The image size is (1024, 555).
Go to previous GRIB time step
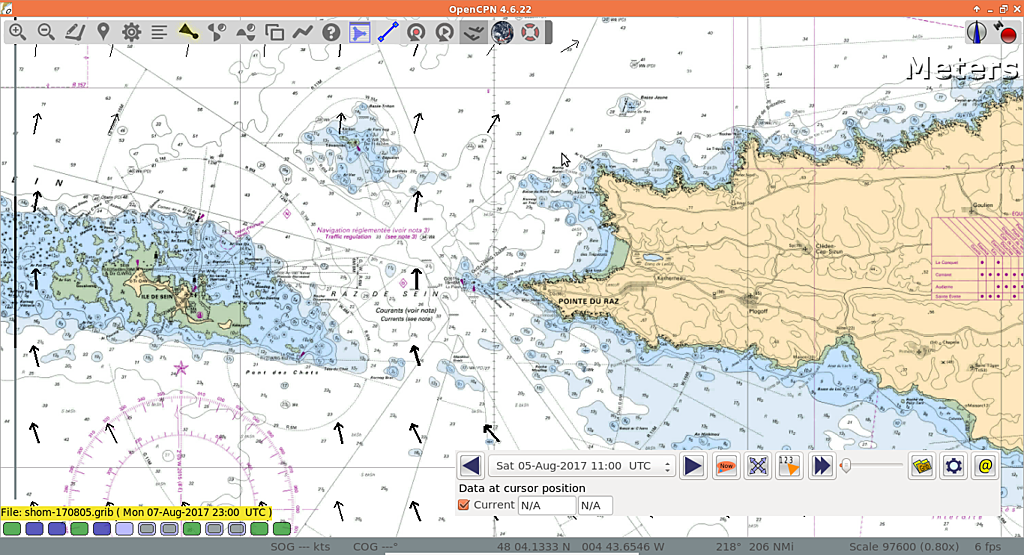pyautogui.click(x=472, y=466)
